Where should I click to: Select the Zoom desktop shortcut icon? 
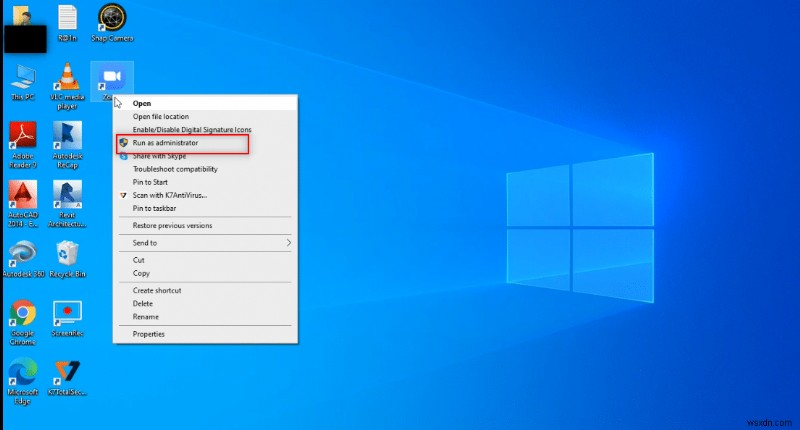(x=112, y=81)
